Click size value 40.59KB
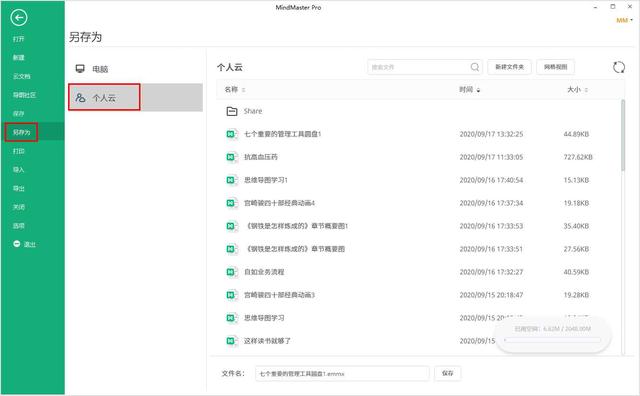Screen dimensions: 640x396 [x=576, y=272]
